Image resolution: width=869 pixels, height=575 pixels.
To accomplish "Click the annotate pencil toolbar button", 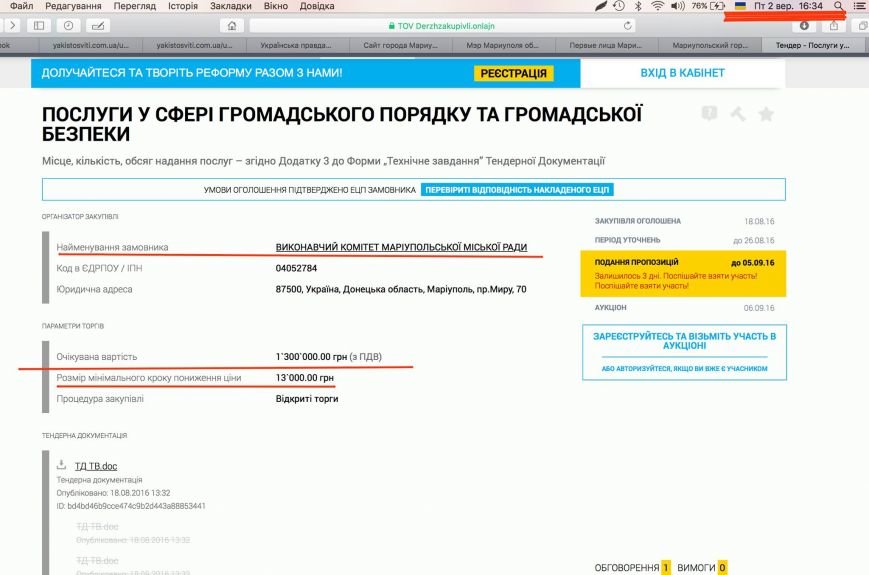I will tap(98, 25).
